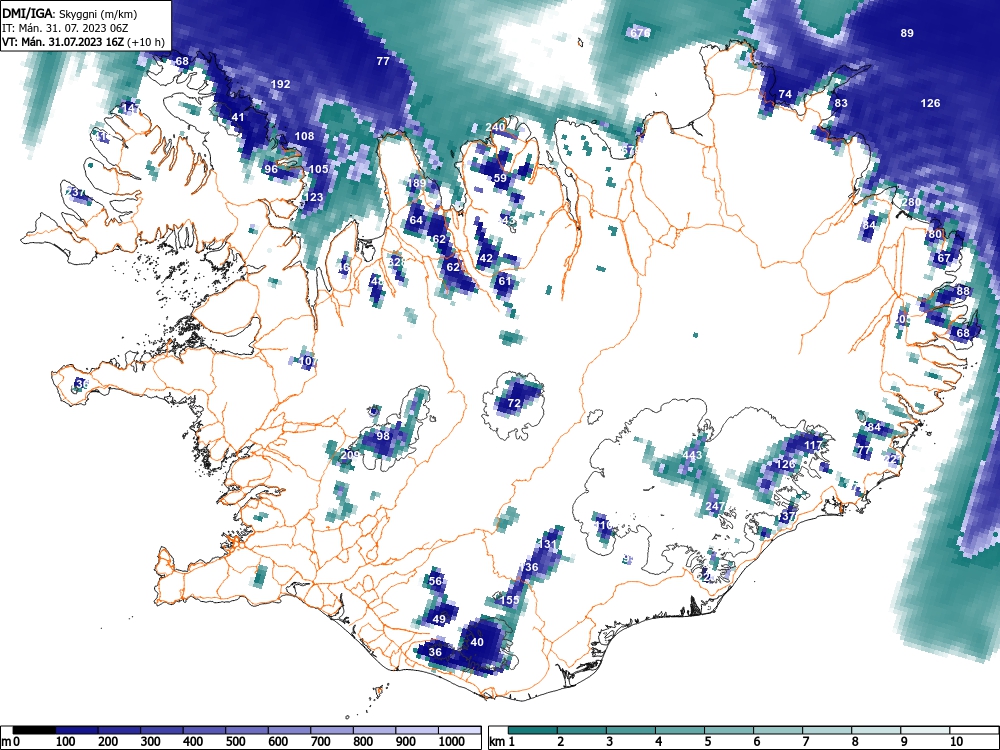The image size is (1000, 750).
Task: Click the '61' visibility value
Action: [x=504, y=281]
